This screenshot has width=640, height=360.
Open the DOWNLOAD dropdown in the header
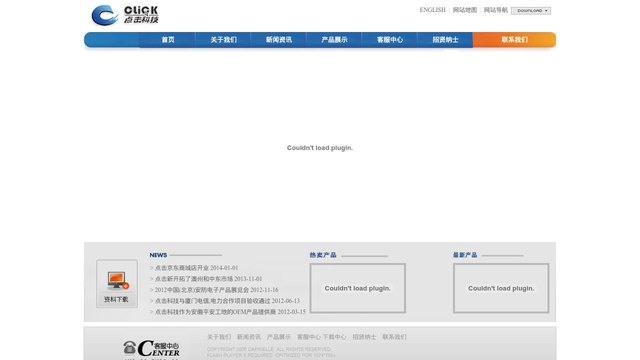[531, 11]
